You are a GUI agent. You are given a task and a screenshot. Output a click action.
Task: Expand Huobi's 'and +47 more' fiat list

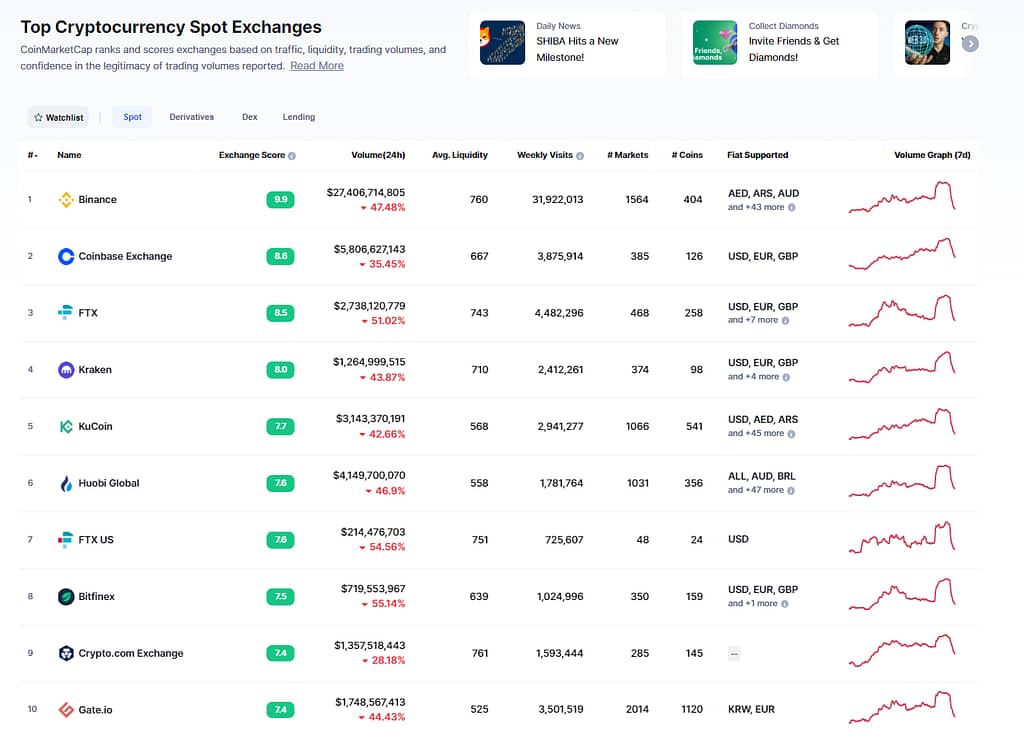point(756,490)
